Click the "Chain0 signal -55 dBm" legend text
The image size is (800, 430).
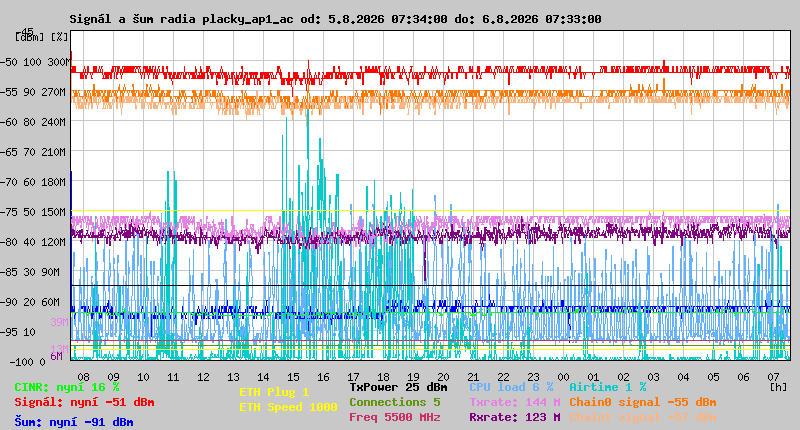point(643,402)
